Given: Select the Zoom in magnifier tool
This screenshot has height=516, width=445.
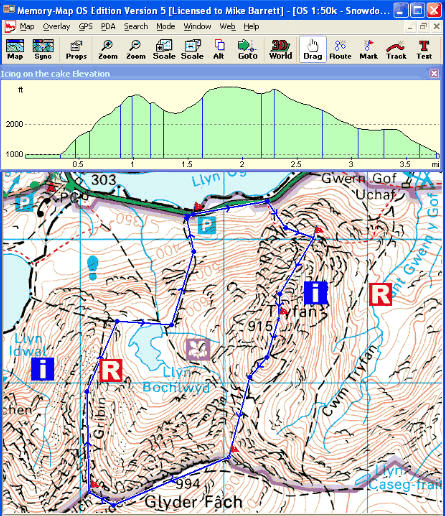Looking at the screenshot, I should 108,49.
